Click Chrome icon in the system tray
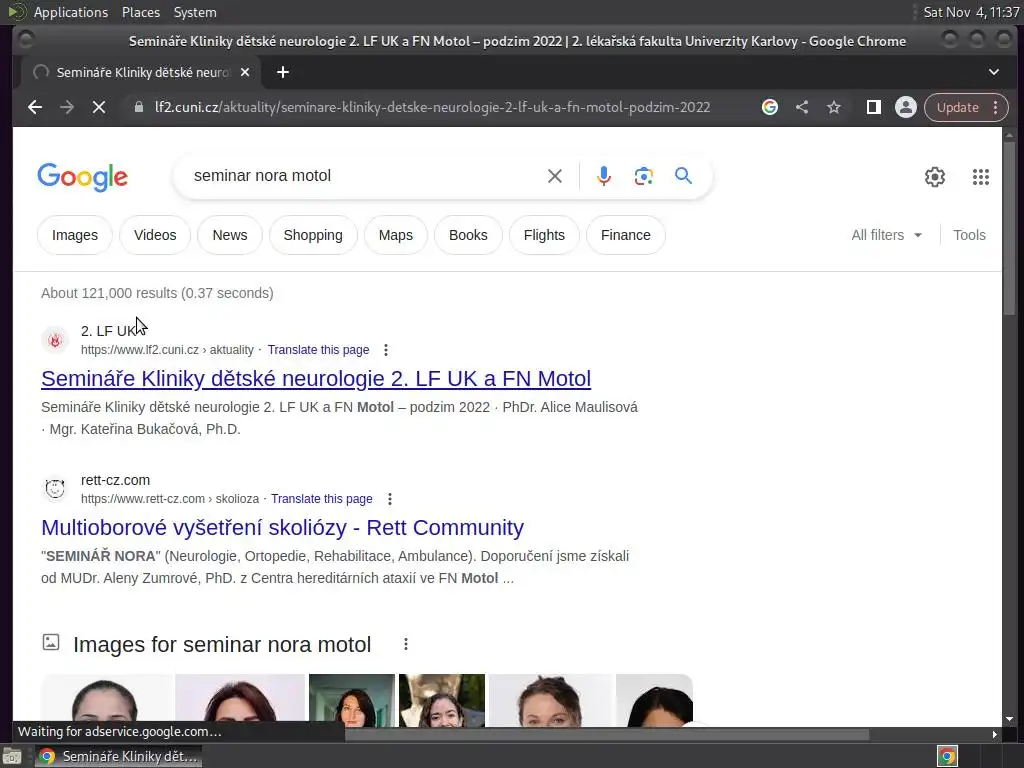Image resolution: width=1024 pixels, height=768 pixels. click(947, 756)
